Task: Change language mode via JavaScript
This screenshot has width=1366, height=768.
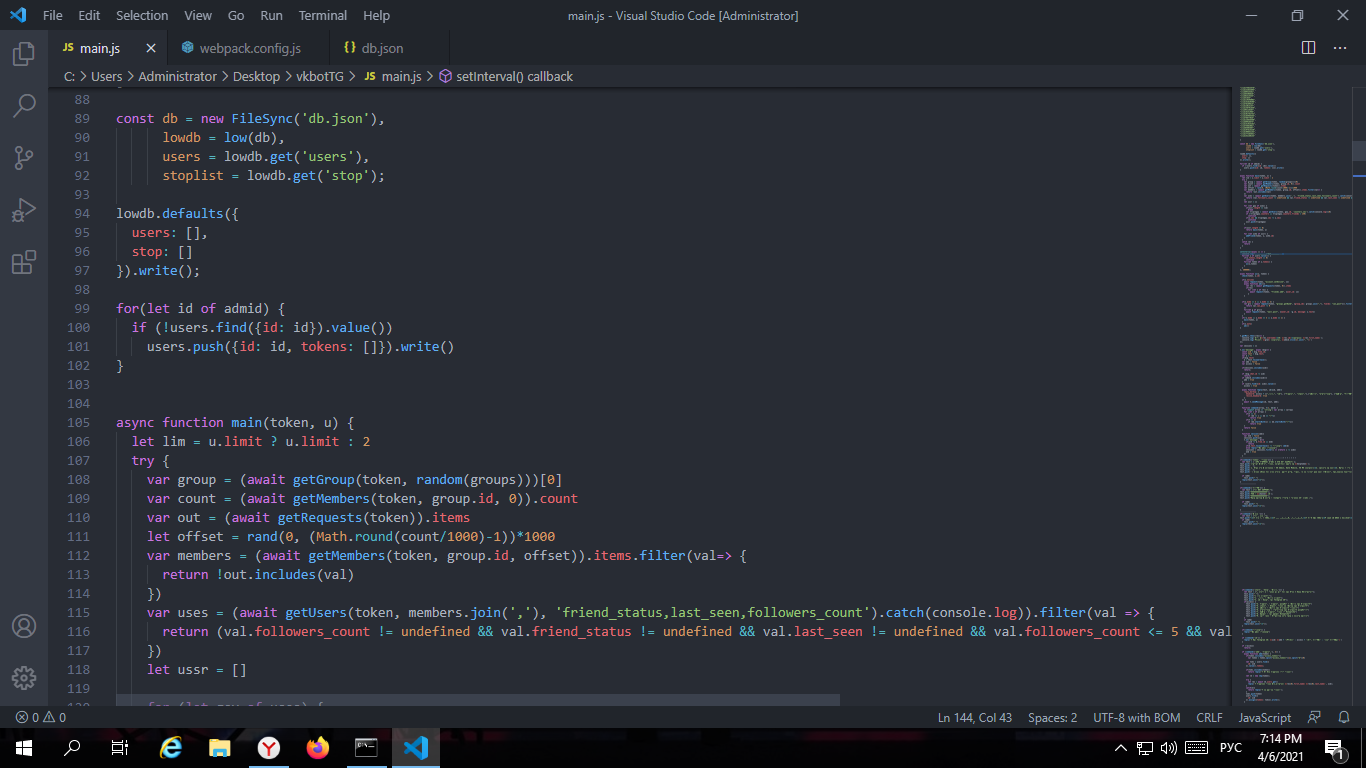Action: [1264, 717]
